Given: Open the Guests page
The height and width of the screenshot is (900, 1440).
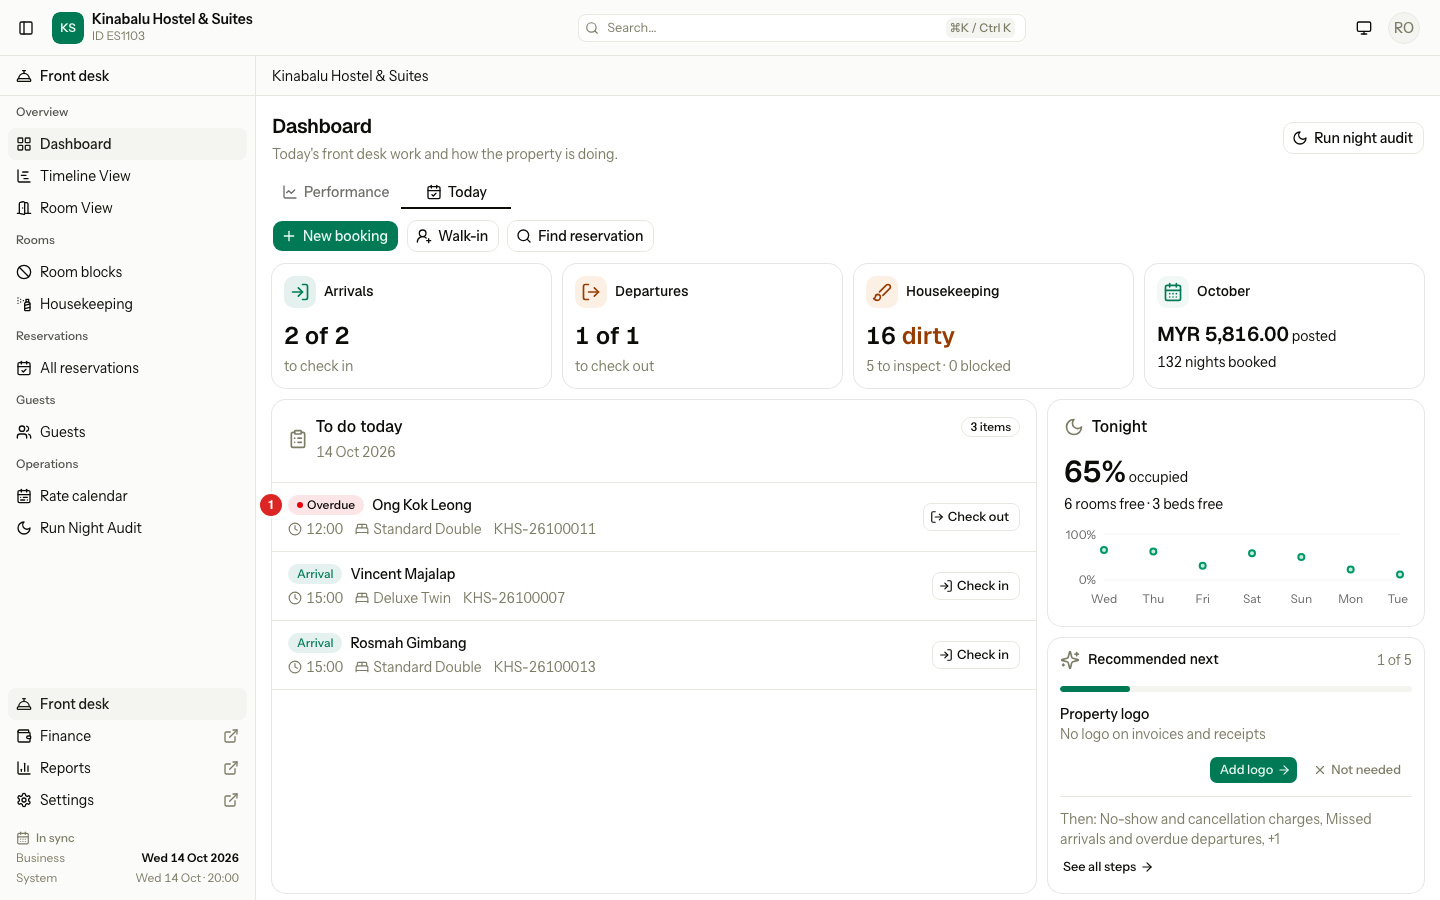Looking at the screenshot, I should 128,432.
